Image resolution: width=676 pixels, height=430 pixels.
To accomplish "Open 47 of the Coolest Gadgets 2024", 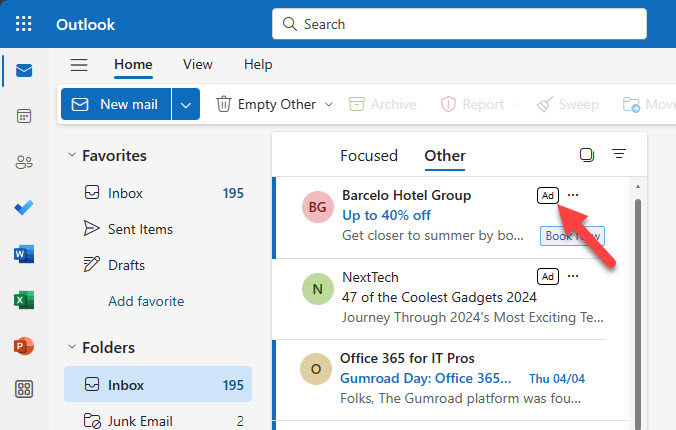I will [451, 299].
